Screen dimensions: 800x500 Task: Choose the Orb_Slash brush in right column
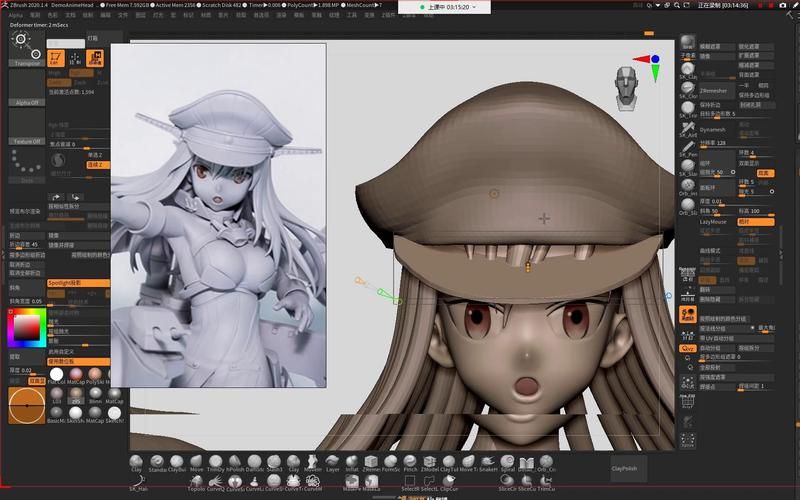[x=688, y=207]
